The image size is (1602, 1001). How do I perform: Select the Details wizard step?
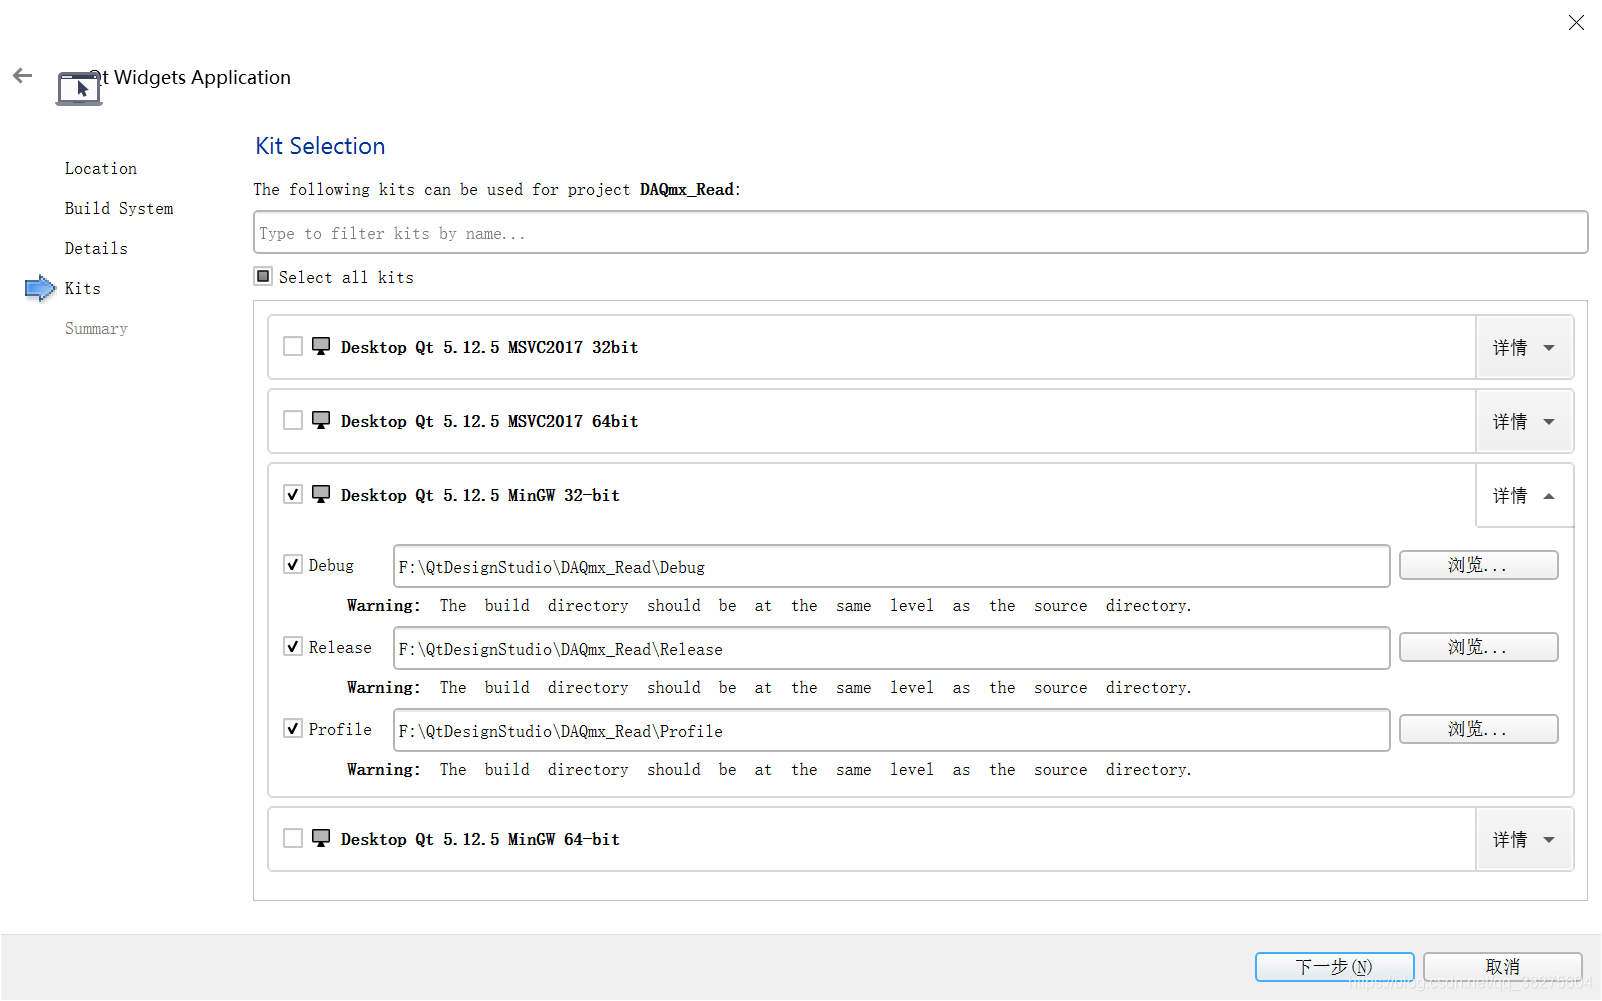pos(96,248)
